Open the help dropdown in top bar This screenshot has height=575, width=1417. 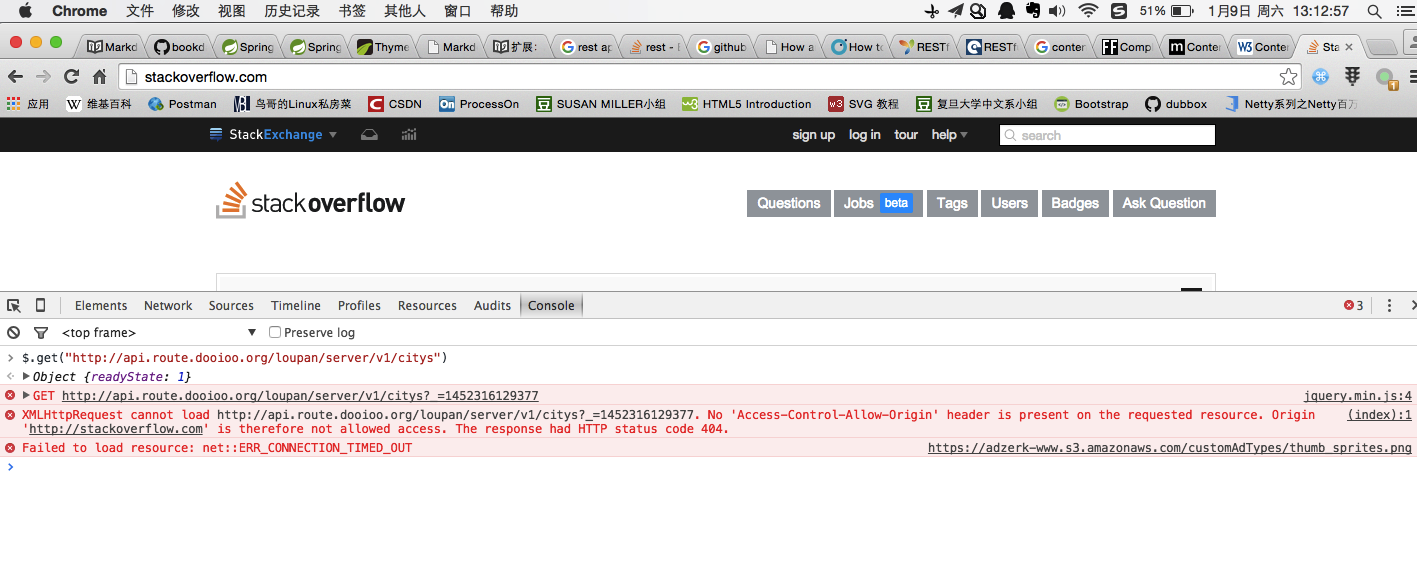pyautogui.click(x=949, y=134)
